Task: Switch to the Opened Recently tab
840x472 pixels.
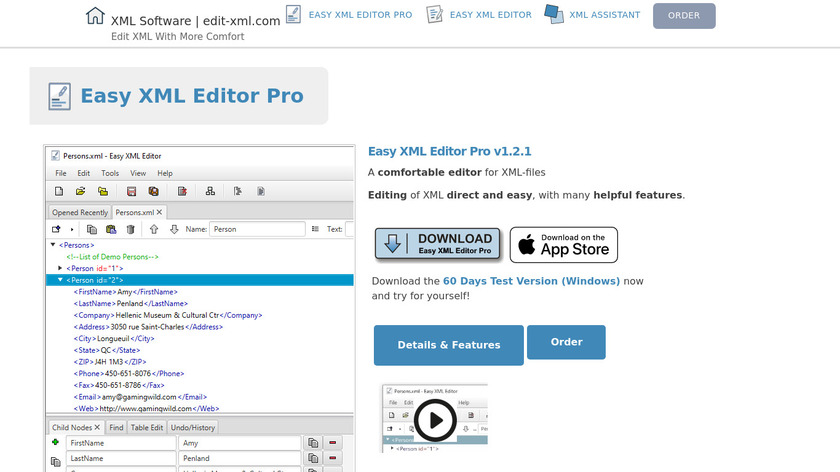Action: [x=80, y=212]
